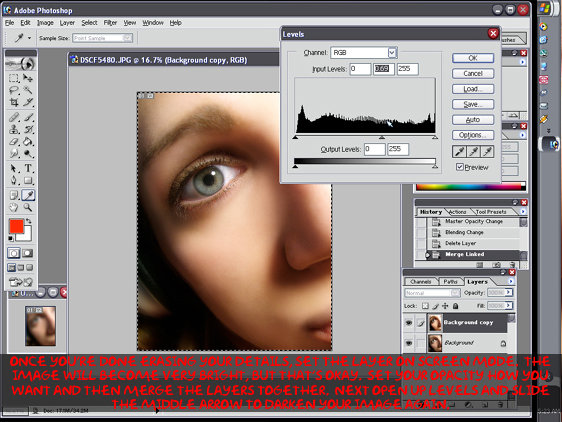Select the Lasso tool
562x422 pixels.
14,90
